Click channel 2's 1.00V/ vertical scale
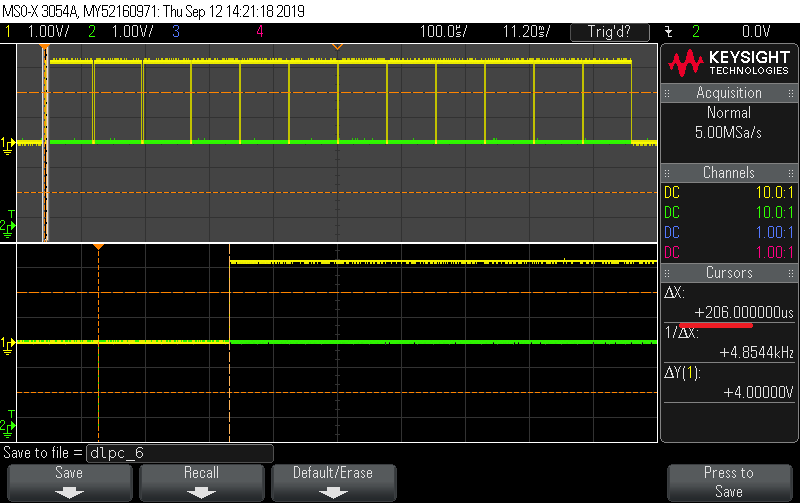 point(132,32)
